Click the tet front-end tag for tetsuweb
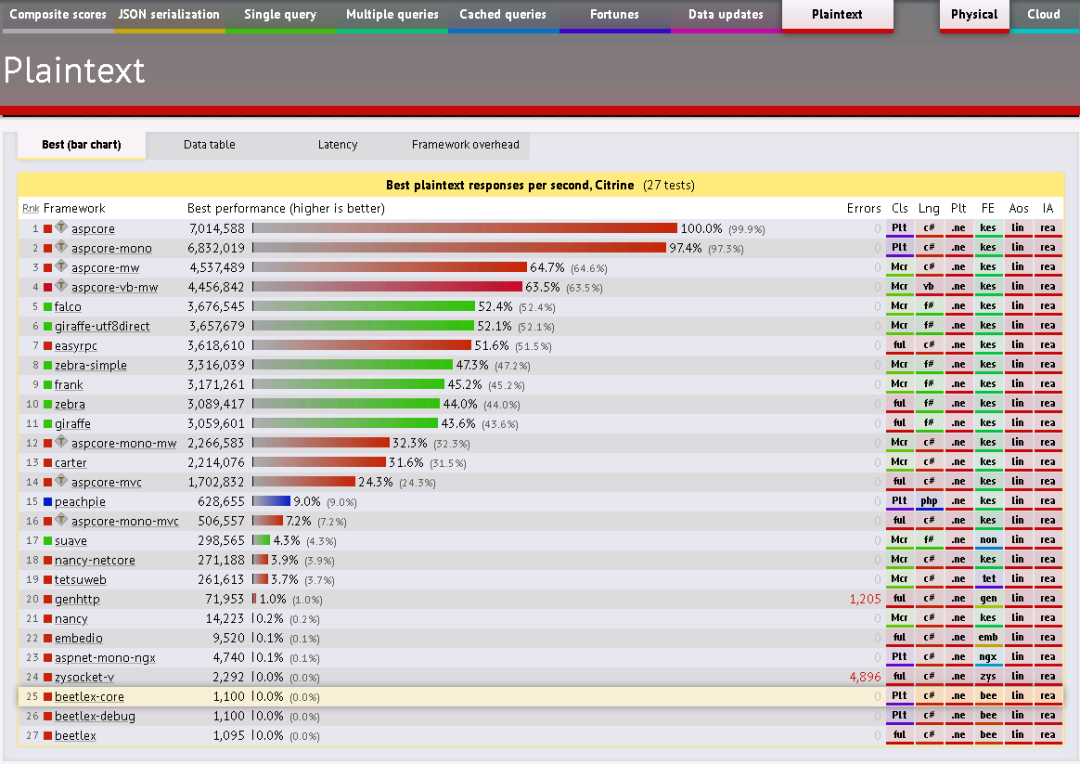 [988, 579]
